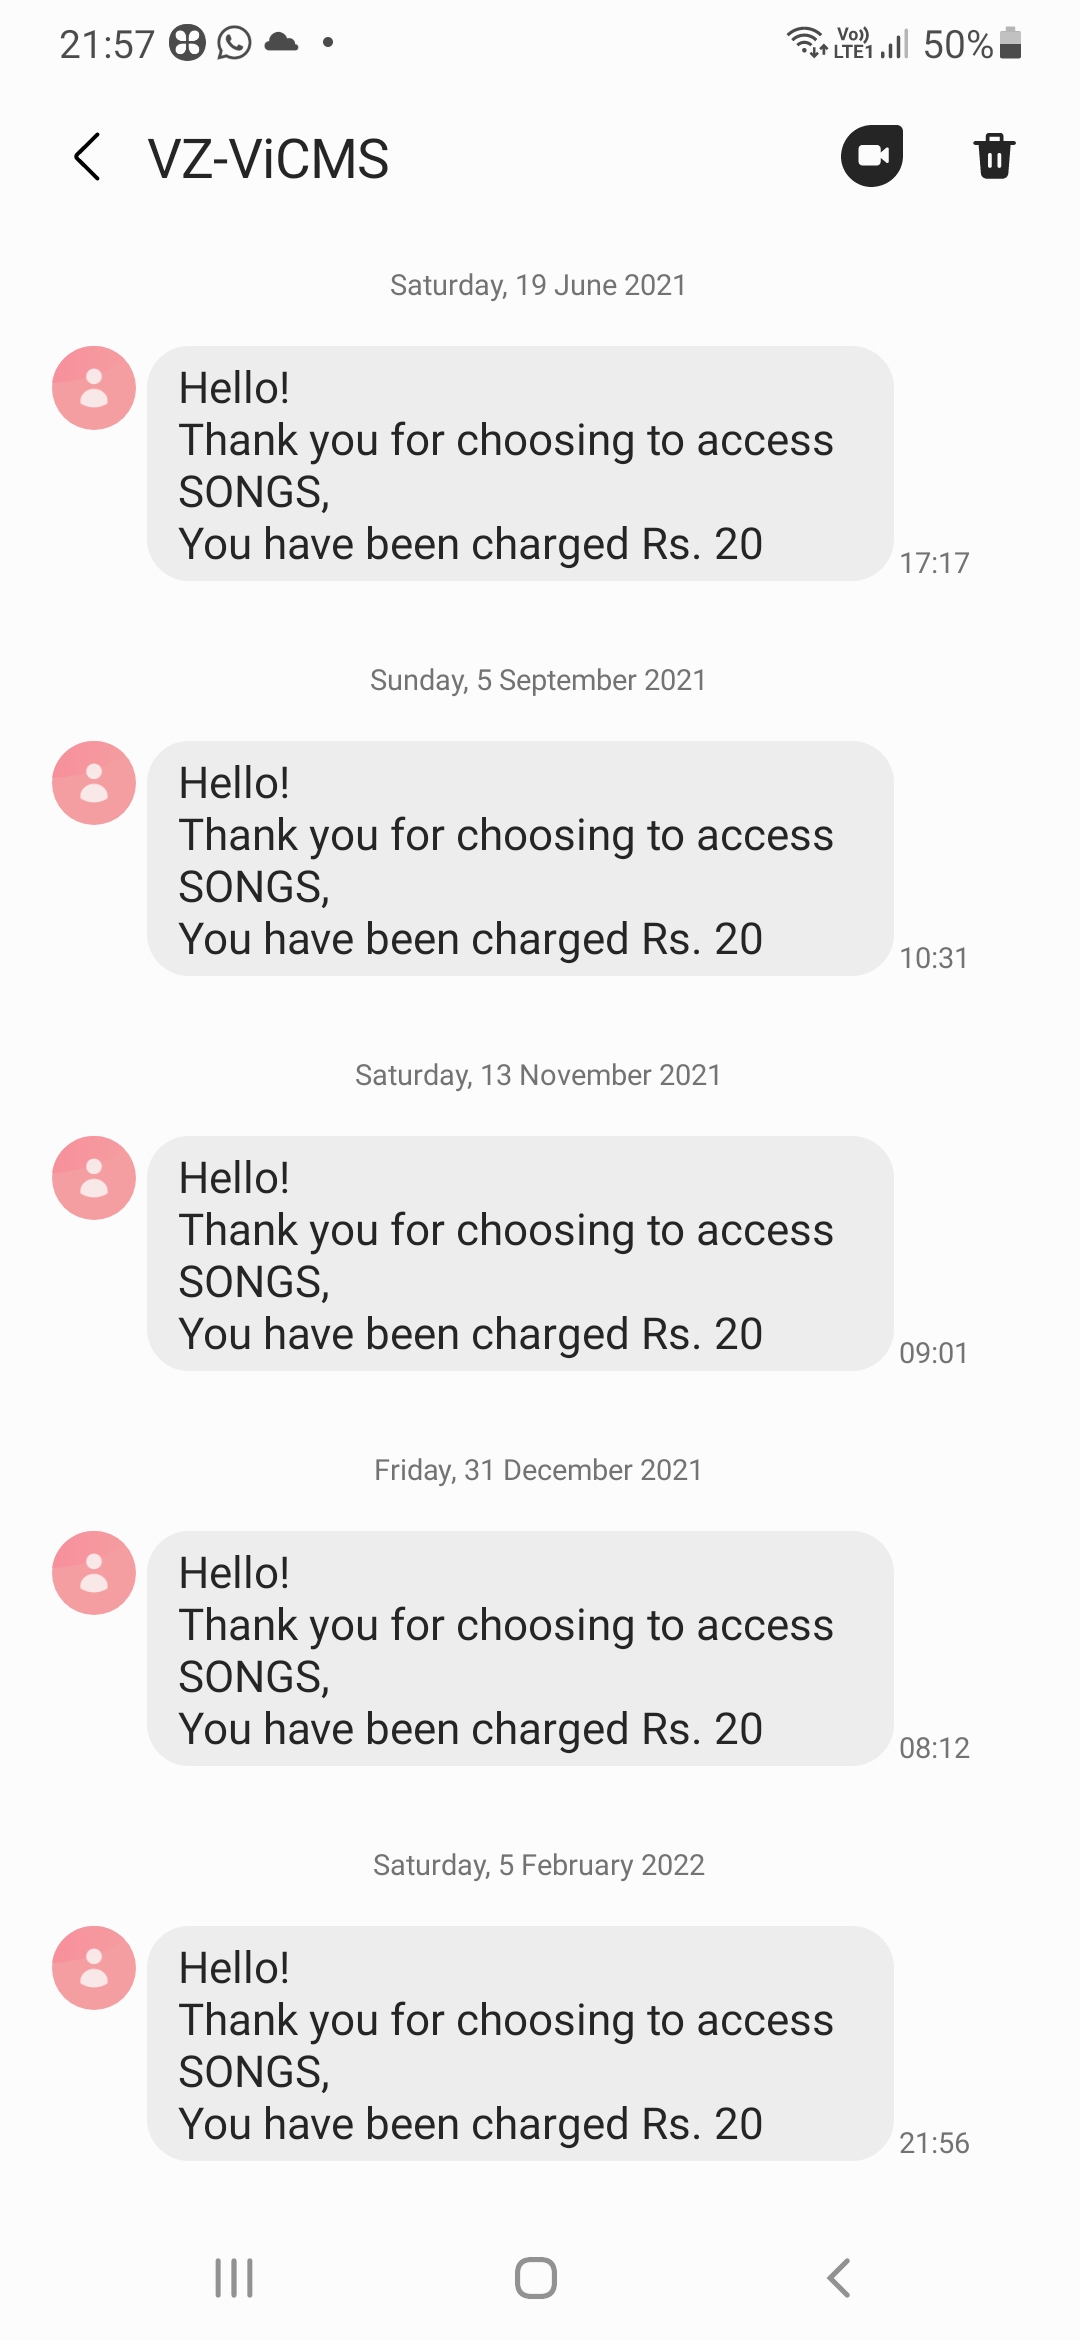This screenshot has height=2340, width=1080.
Task: Tap the back arrow beside VZ-ViCMS
Action: pyautogui.click(x=88, y=157)
